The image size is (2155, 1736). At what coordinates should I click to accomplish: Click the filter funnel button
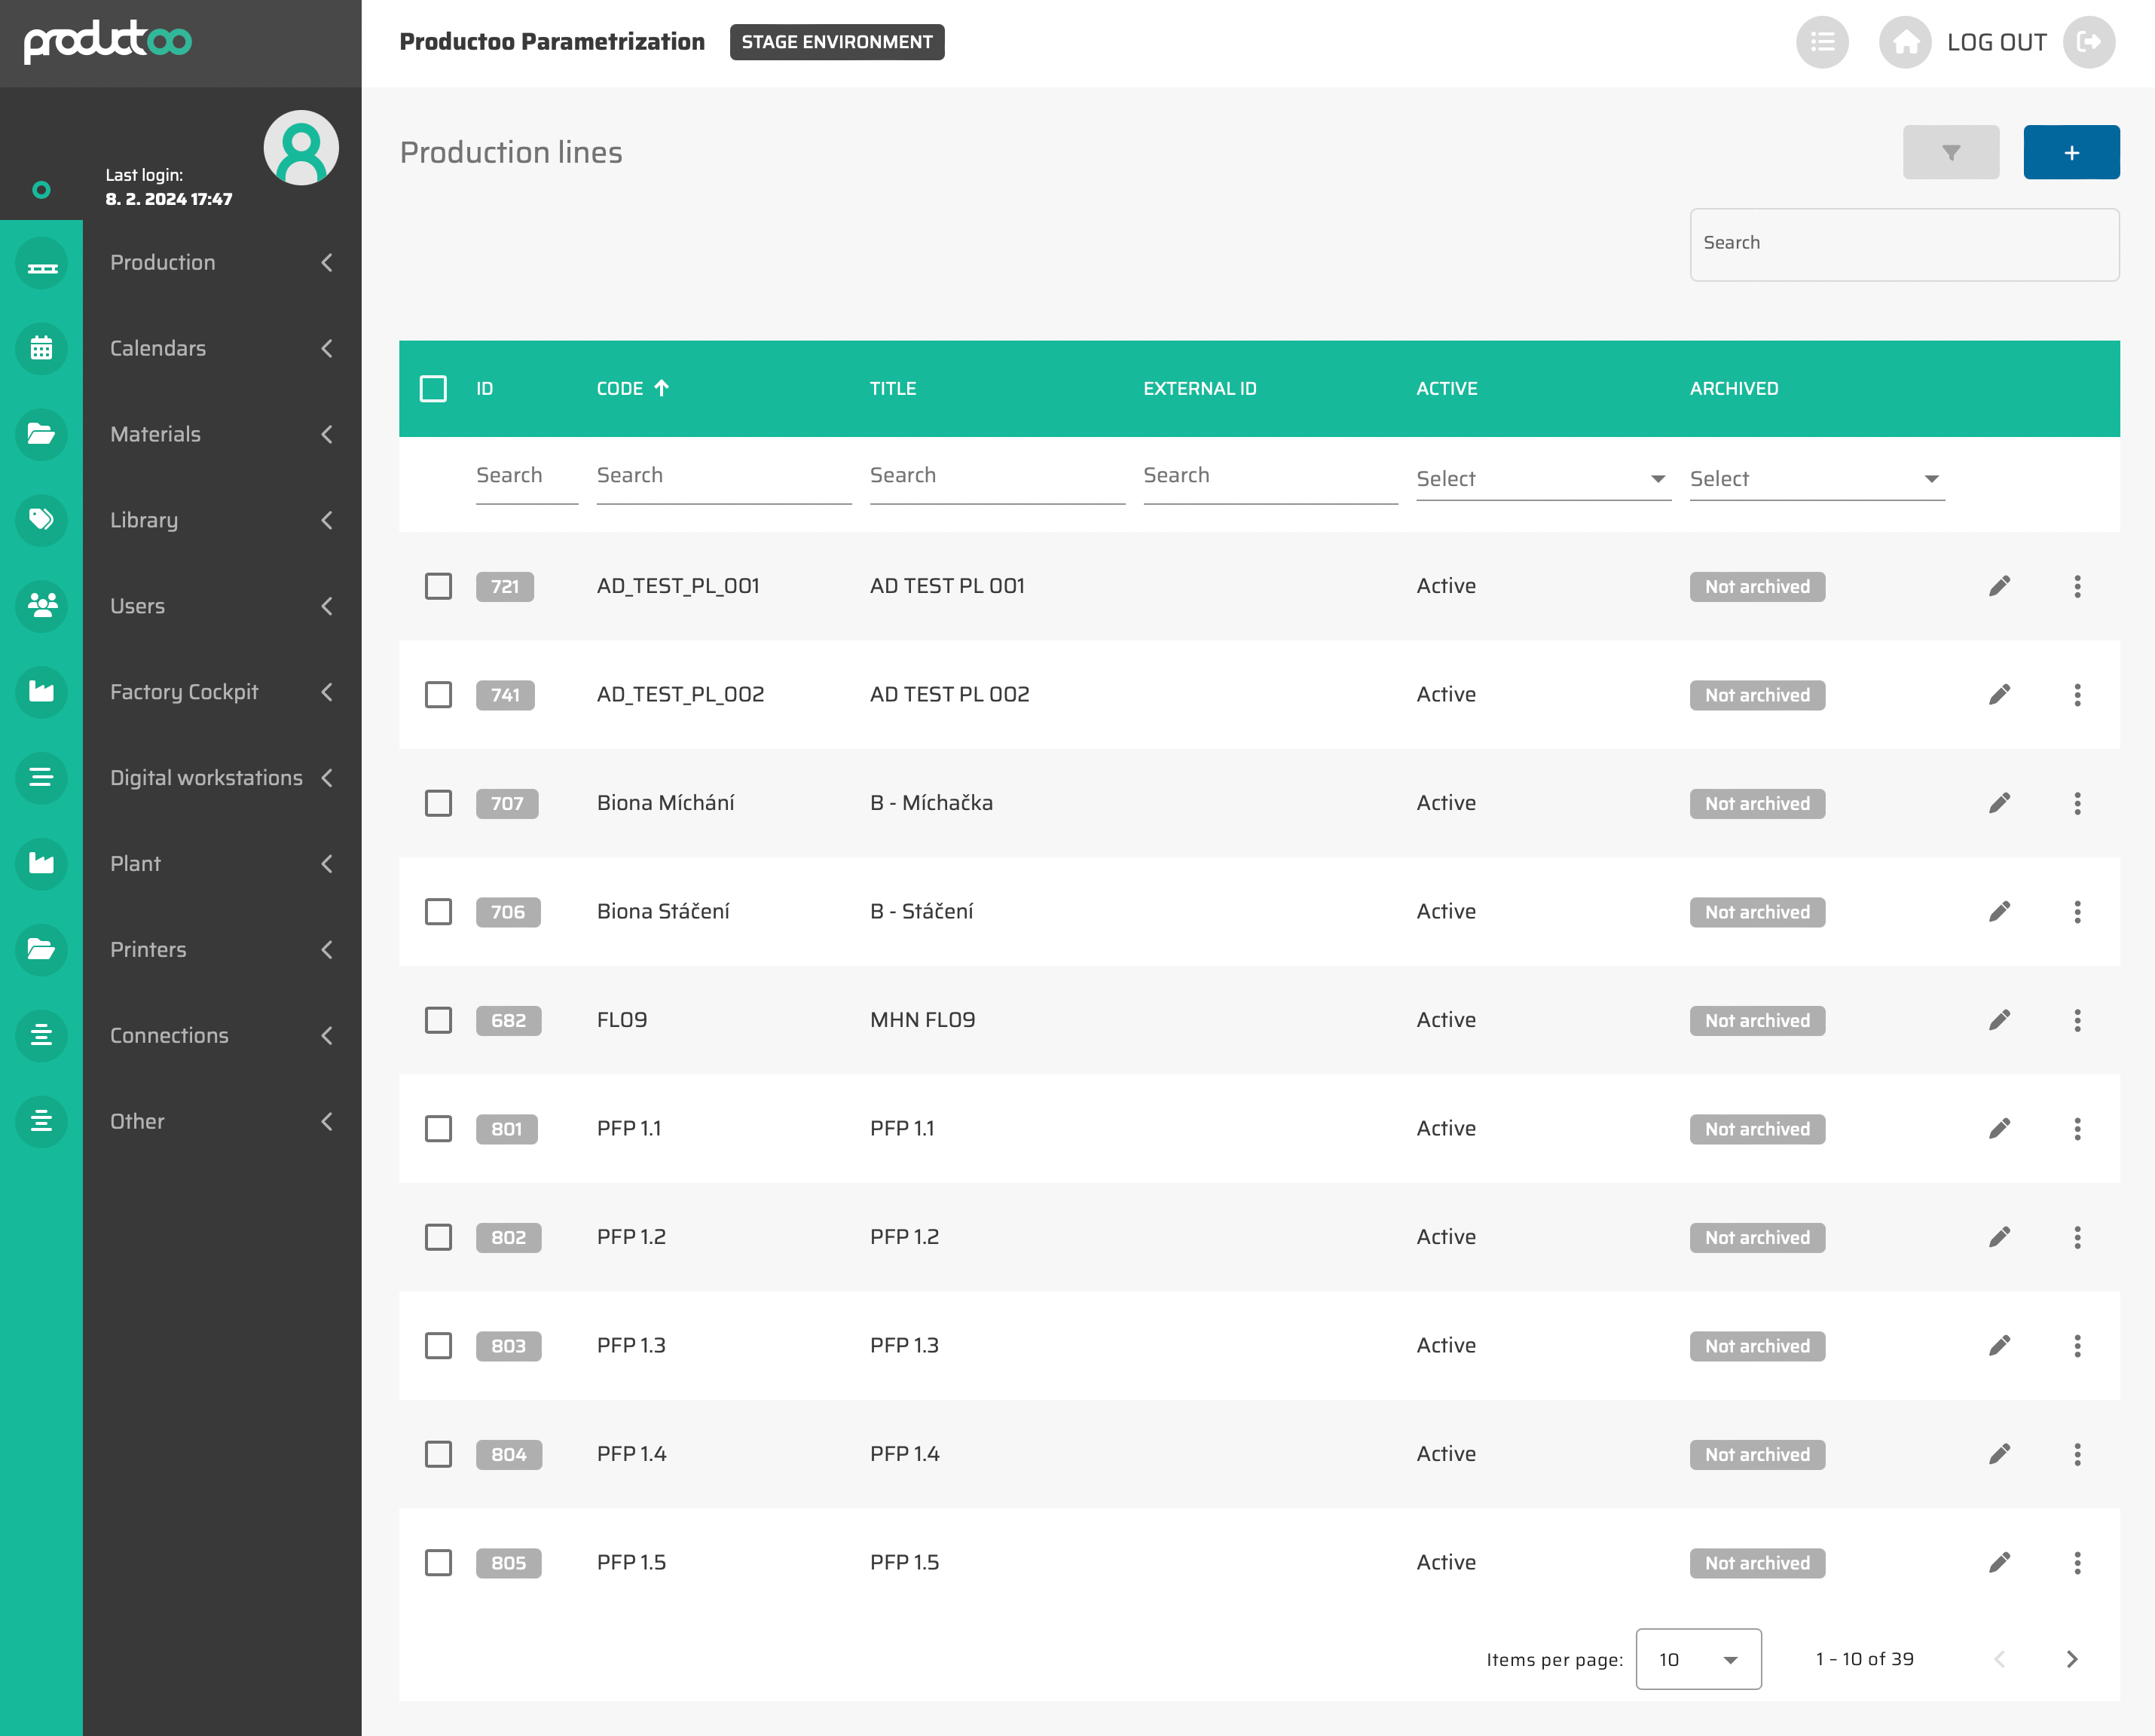(1950, 152)
